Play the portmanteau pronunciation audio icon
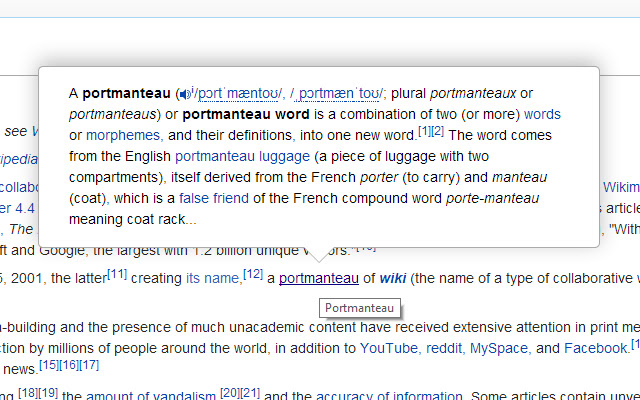 pyautogui.click(x=184, y=94)
